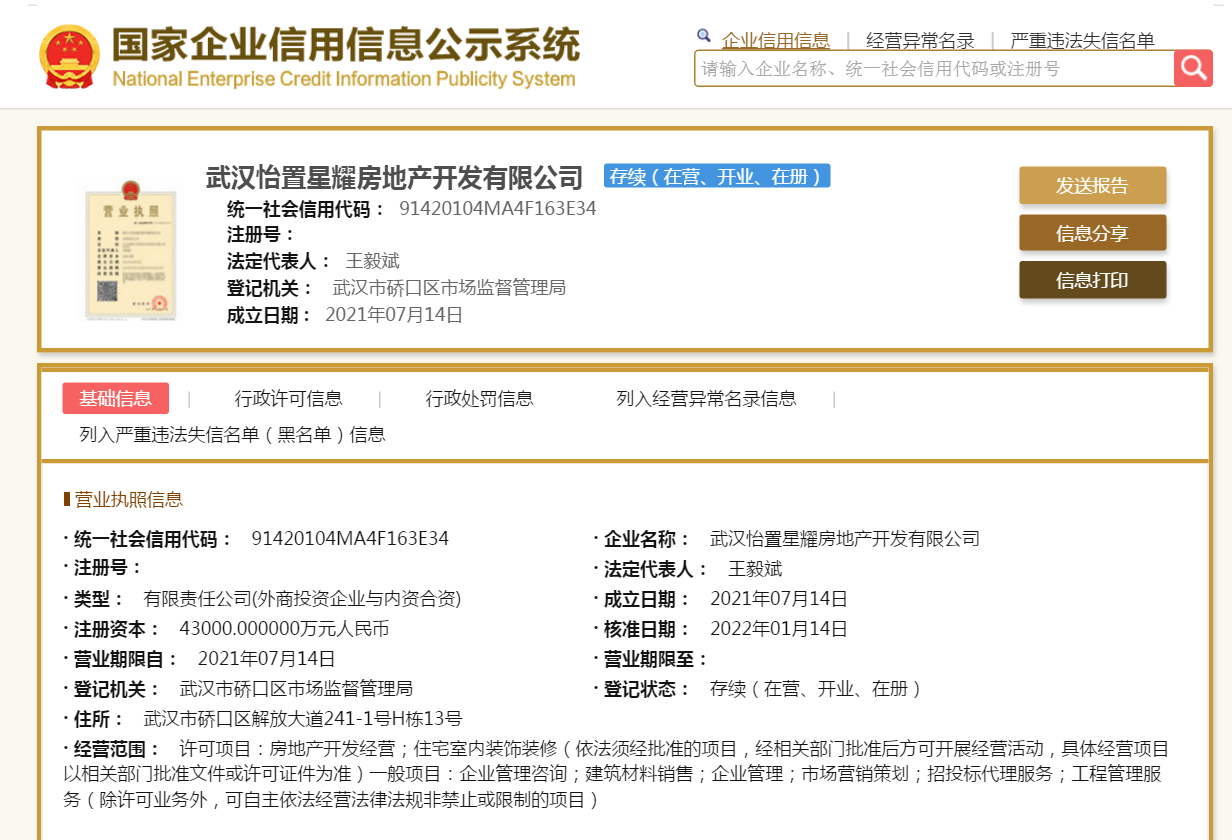Click the national emblem logo icon
Viewport: 1232px width, 840px height.
(69, 55)
